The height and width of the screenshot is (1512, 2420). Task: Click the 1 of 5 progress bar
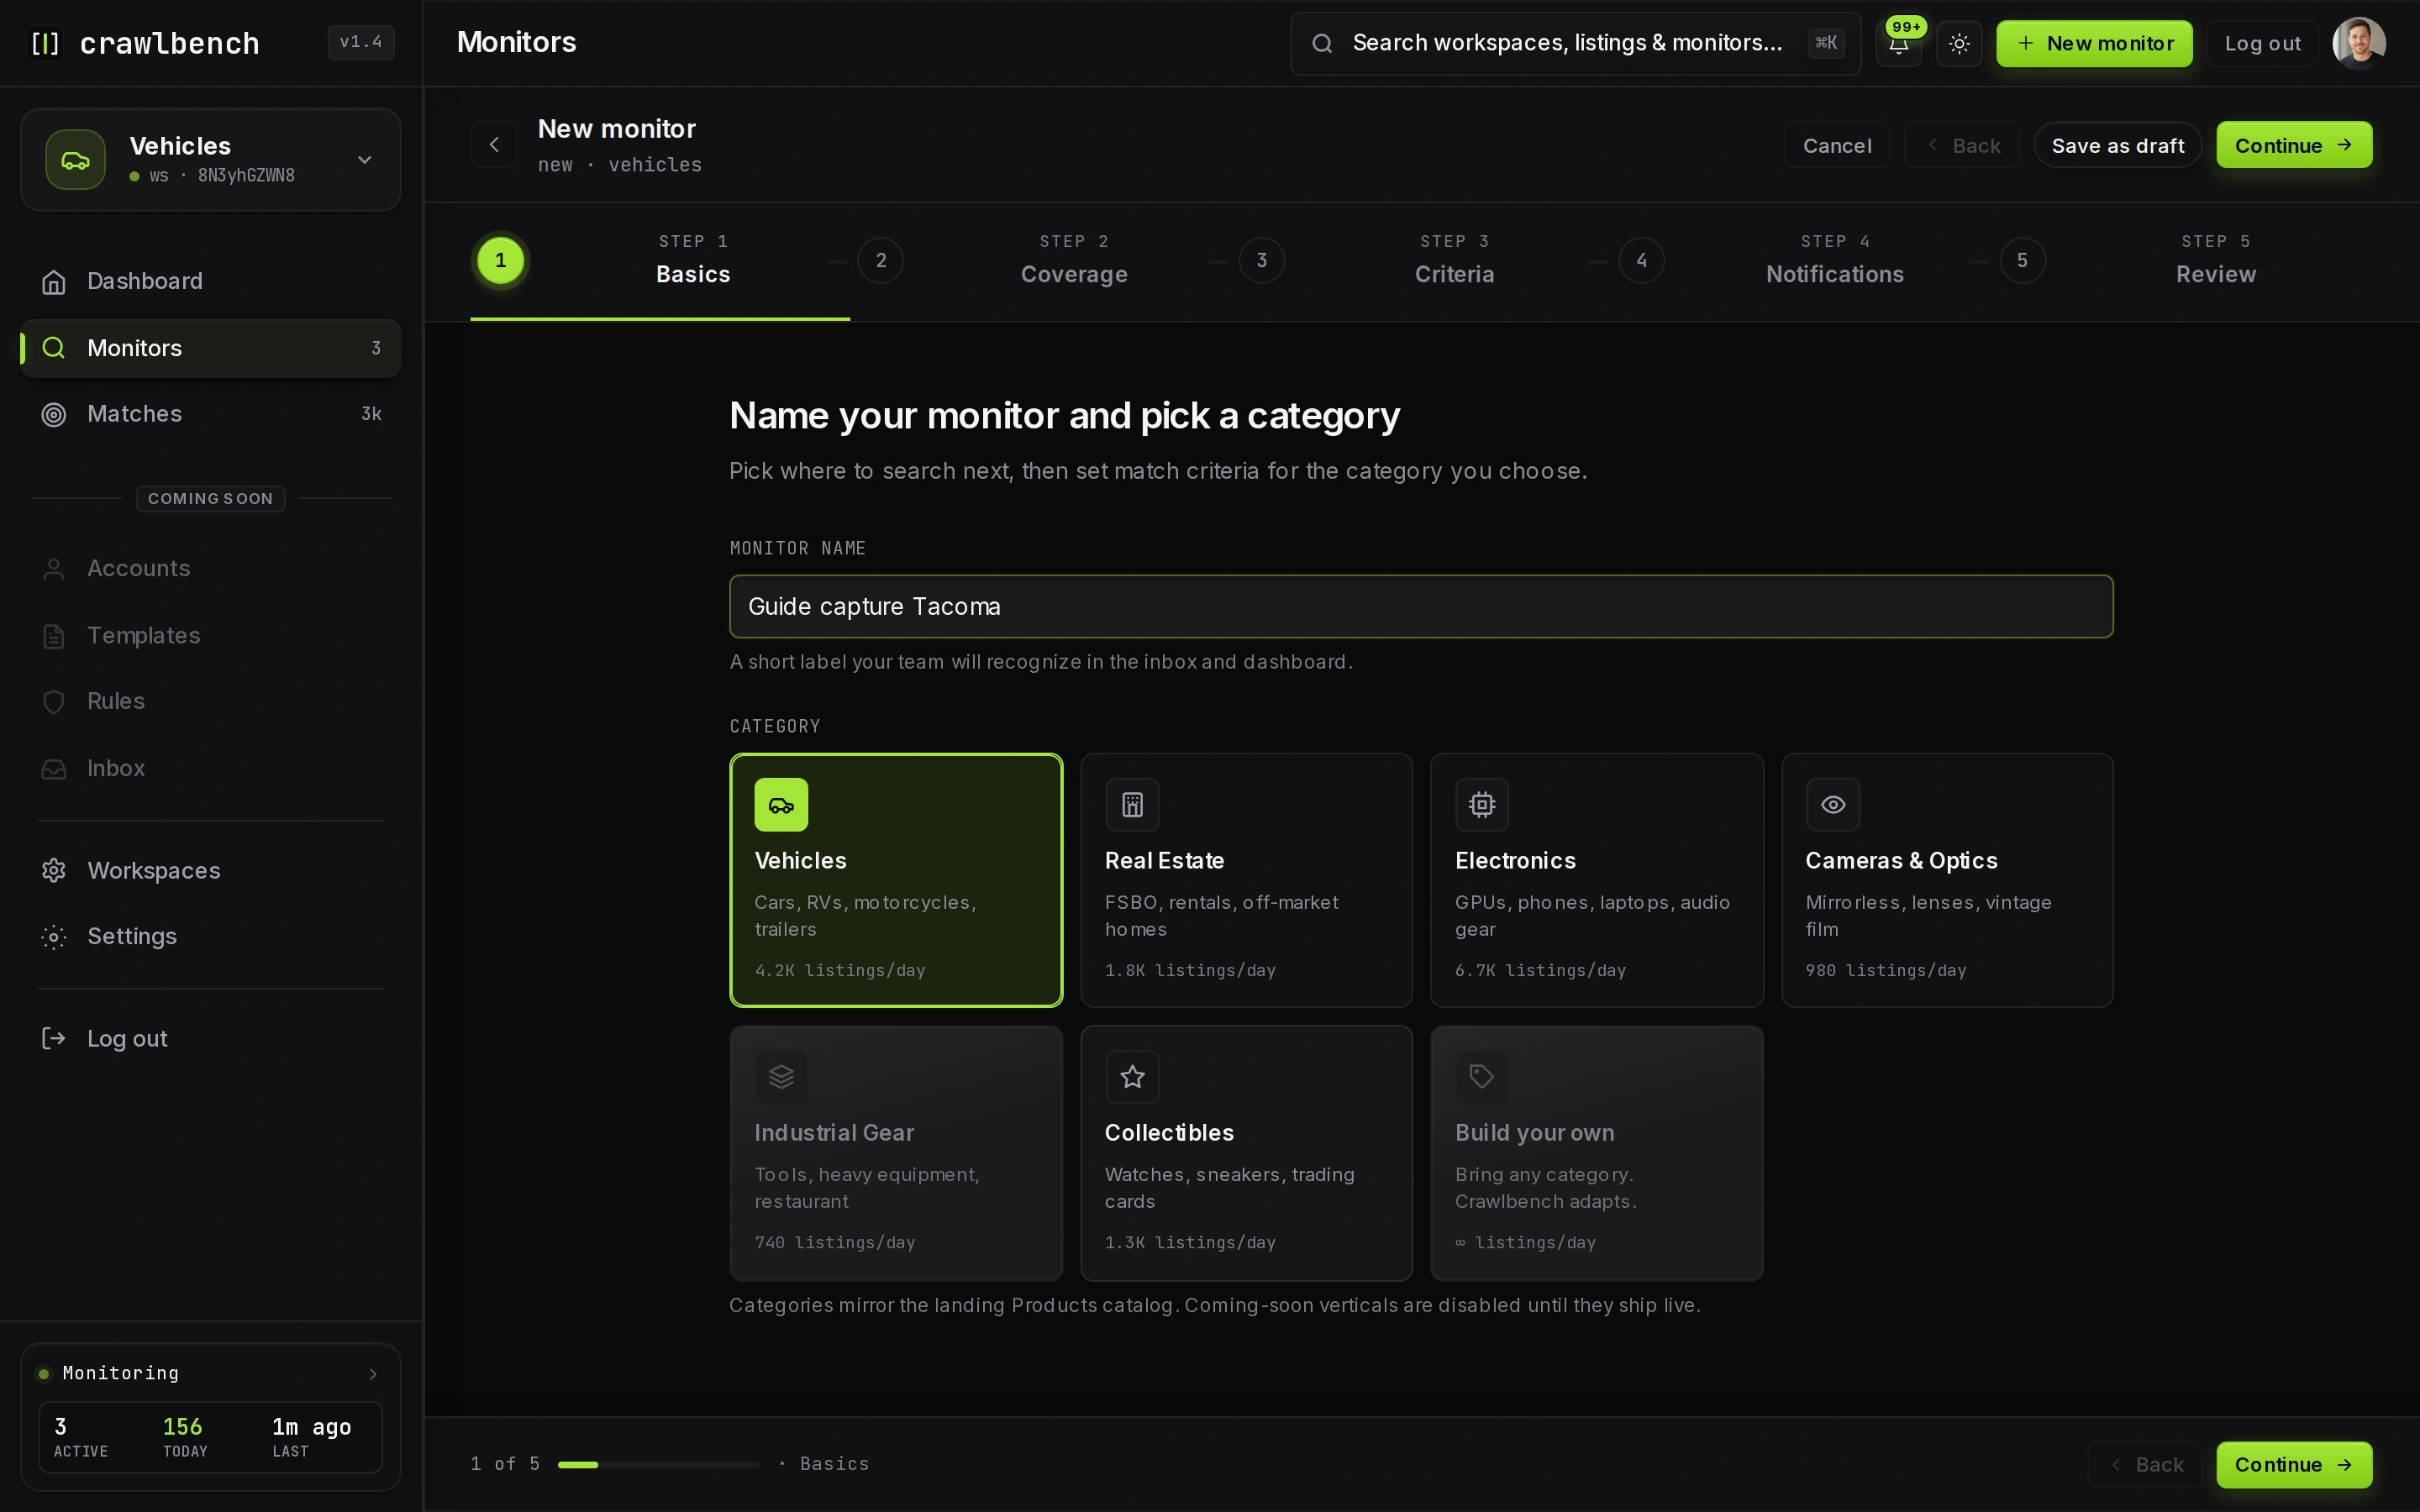coord(658,1465)
